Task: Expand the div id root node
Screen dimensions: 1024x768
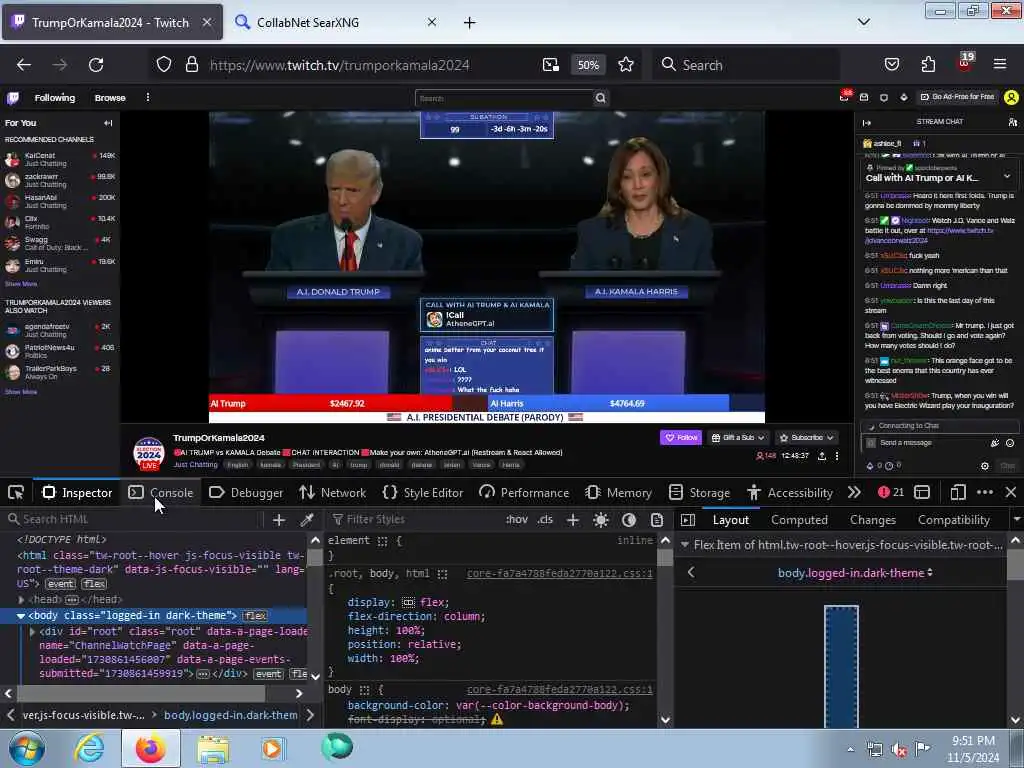Action: pos(32,632)
